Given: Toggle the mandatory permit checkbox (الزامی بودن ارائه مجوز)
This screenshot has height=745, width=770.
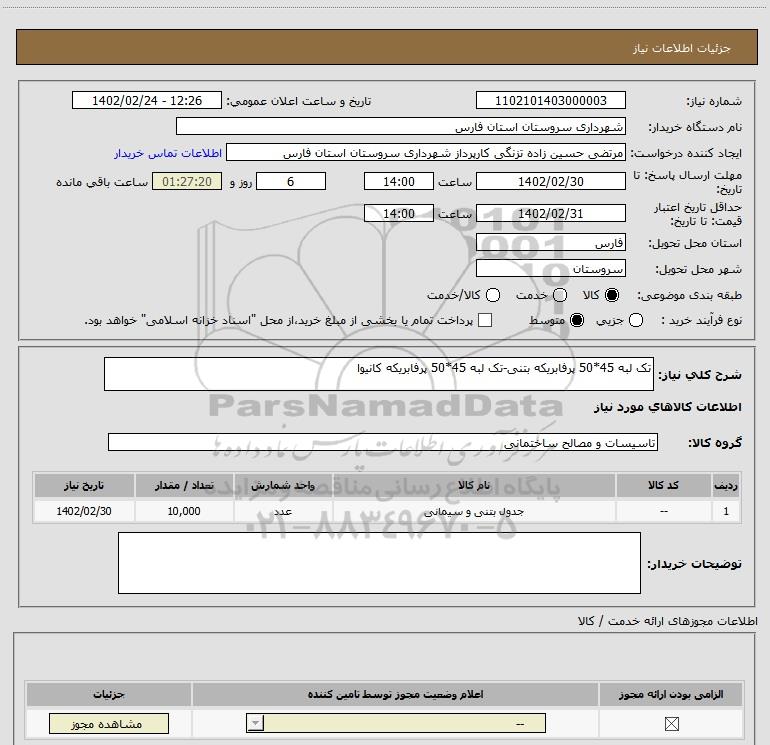Looking at the screenshot, I should click(x=671, y=723).
